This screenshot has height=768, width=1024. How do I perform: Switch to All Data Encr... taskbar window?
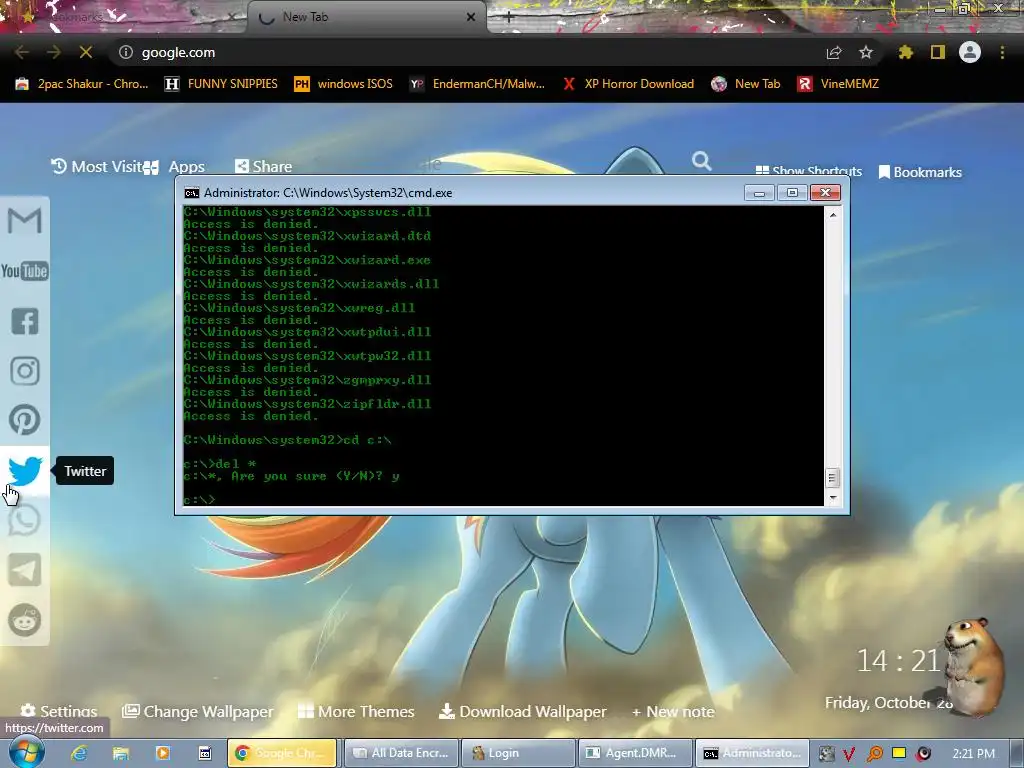point(402,753)
